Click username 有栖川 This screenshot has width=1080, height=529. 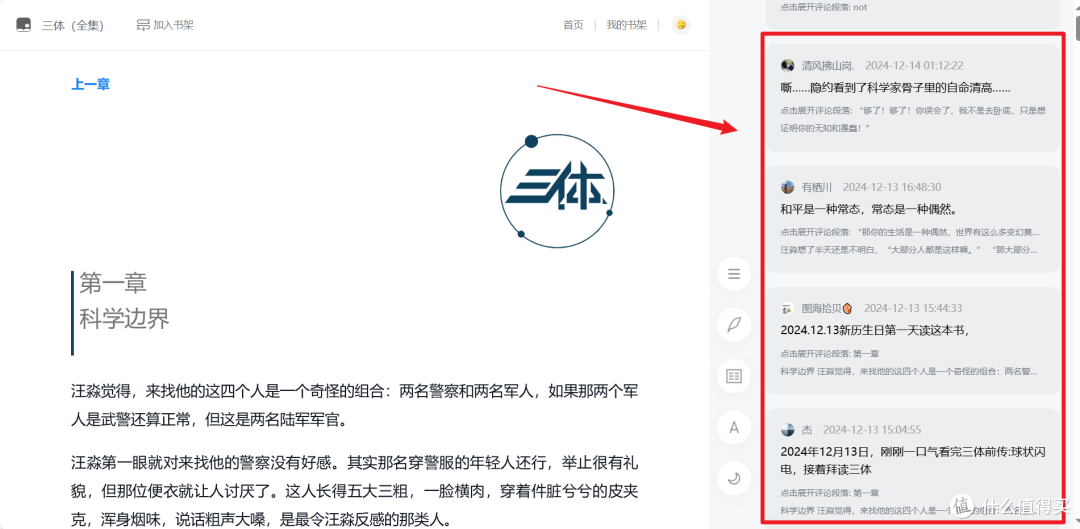pyautogui.click(x=817, y=187)
